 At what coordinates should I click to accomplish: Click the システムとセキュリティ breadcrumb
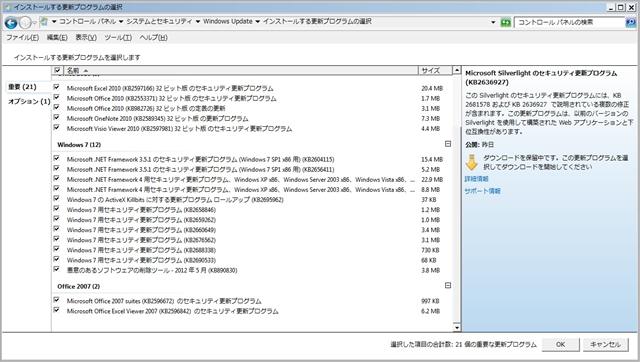pyautogui.click(x=159, y=21)
